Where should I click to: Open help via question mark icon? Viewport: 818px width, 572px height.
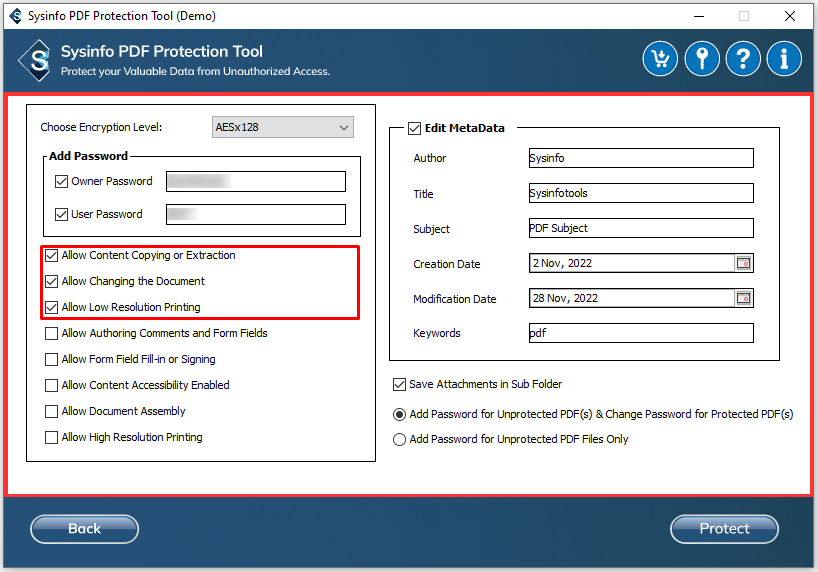(743, 58)
